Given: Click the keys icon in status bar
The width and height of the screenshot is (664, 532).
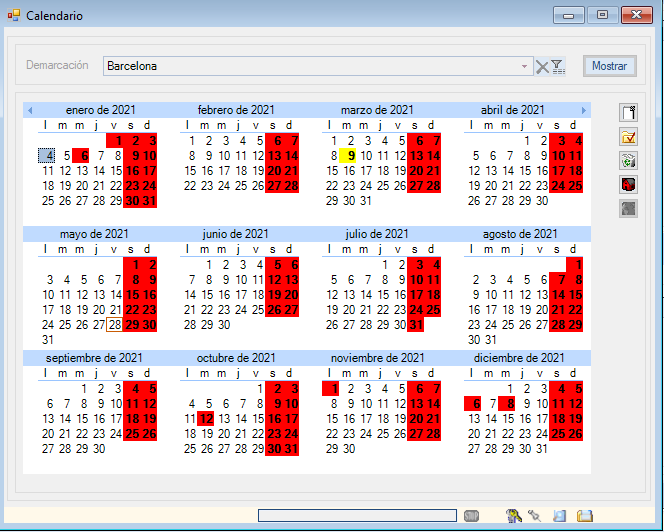Looking at the screenshot, I should (x=513, y=516).
